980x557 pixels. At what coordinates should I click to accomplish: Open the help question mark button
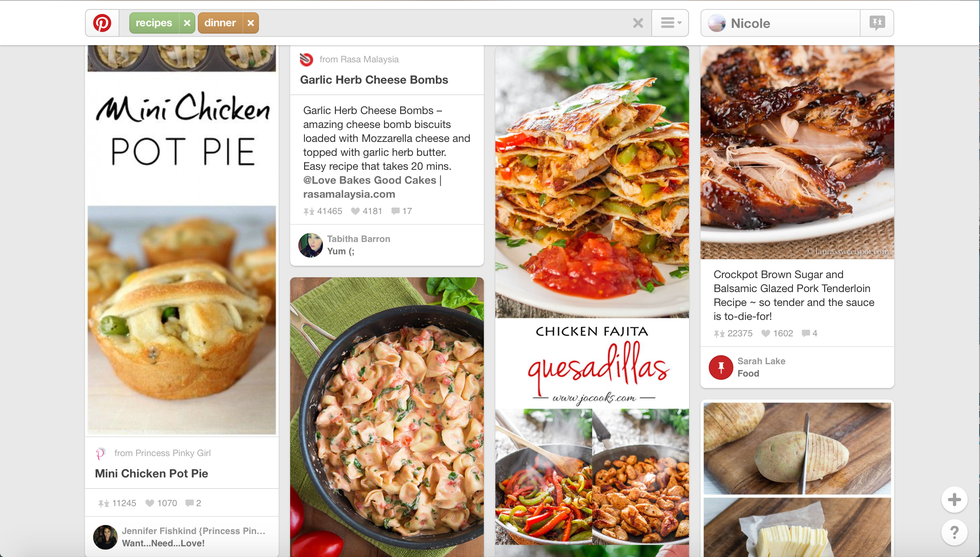[x=954, y=532]
